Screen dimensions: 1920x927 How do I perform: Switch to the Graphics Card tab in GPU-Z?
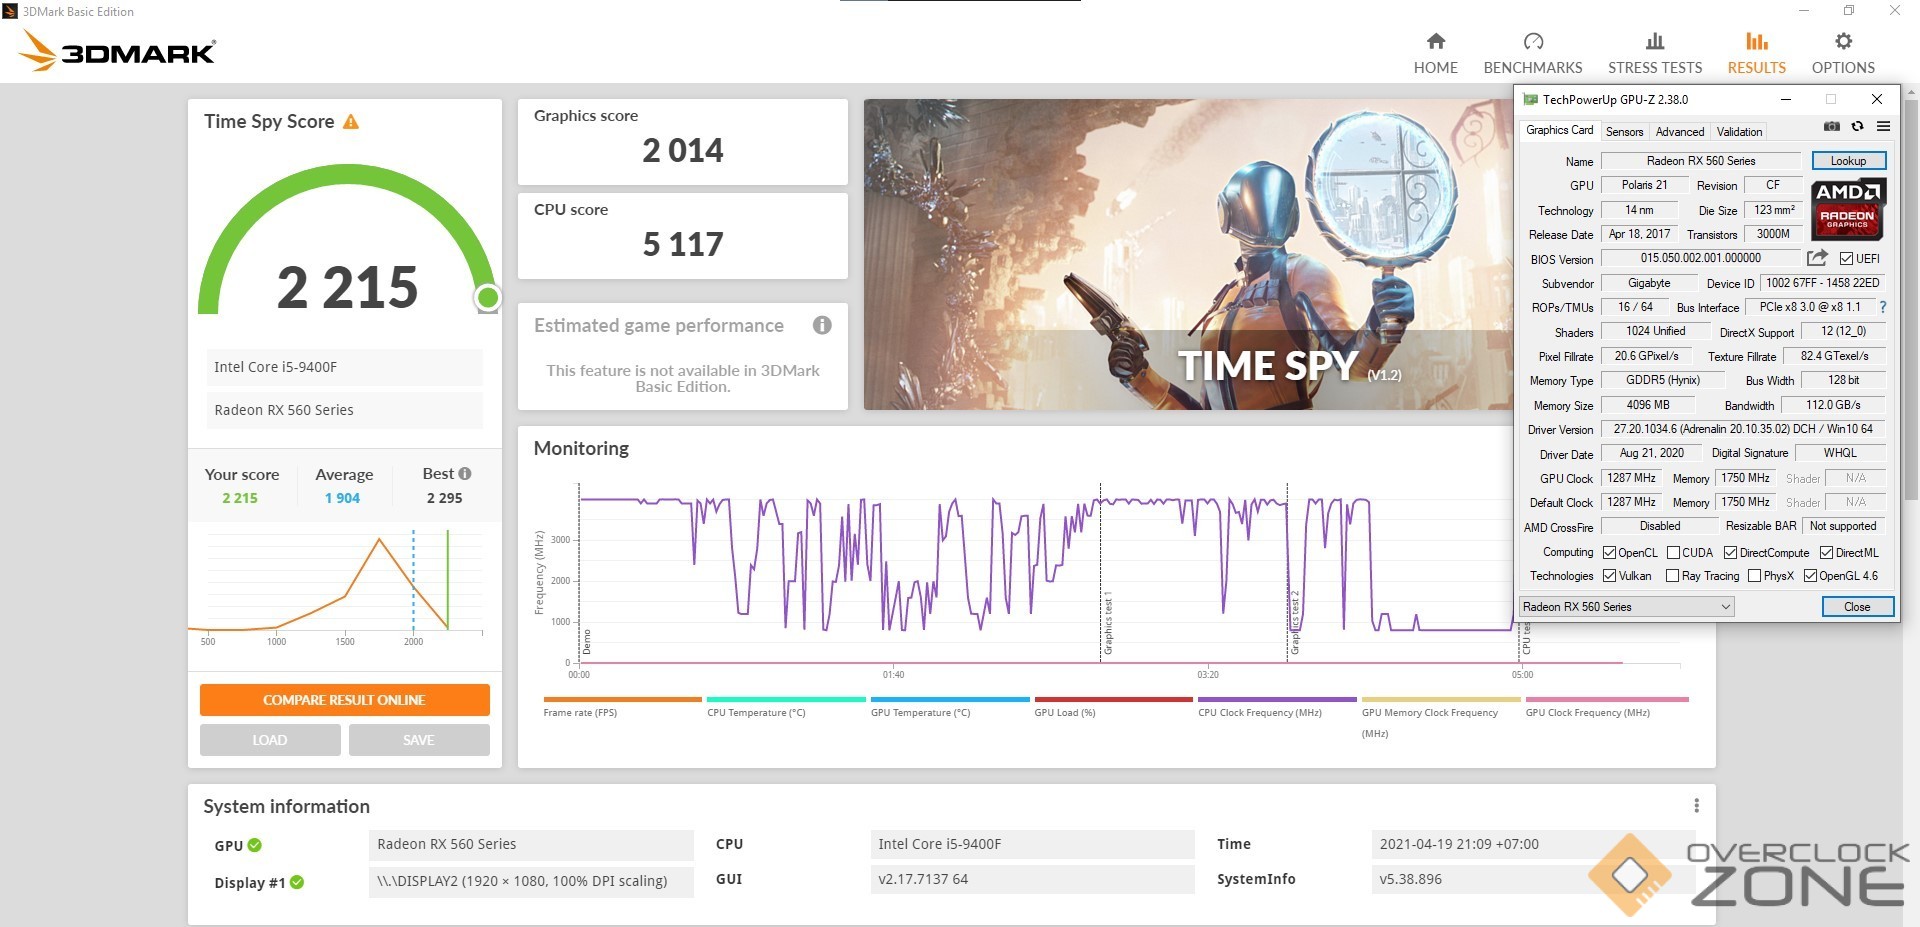1559,130
